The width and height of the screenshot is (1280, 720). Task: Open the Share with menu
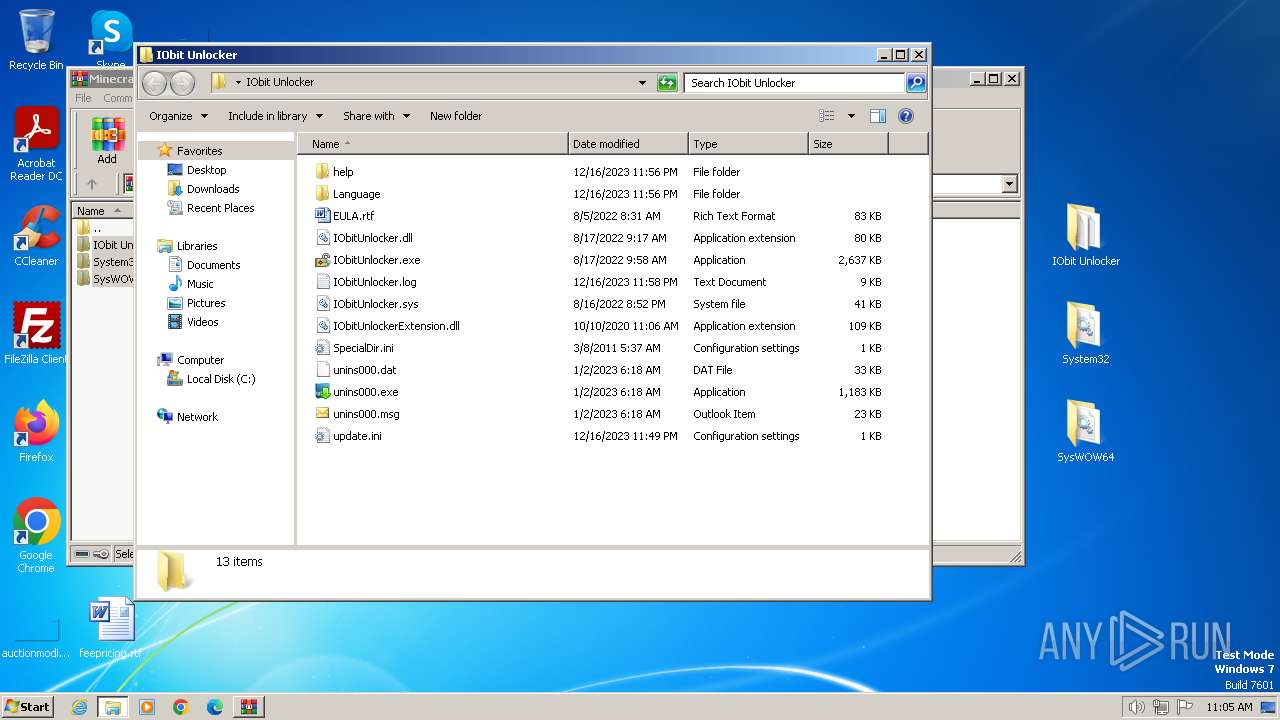376,116
